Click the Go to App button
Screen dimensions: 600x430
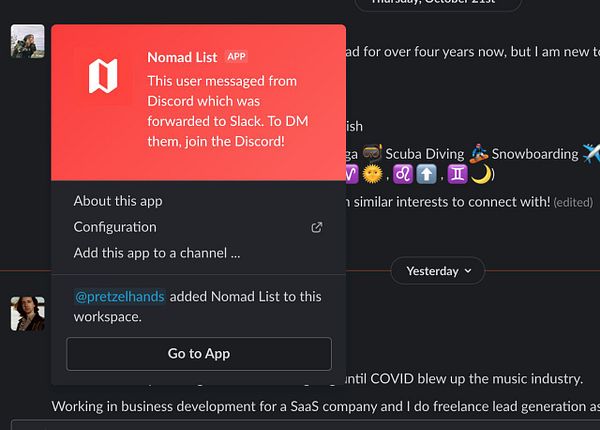click(199, 354)
